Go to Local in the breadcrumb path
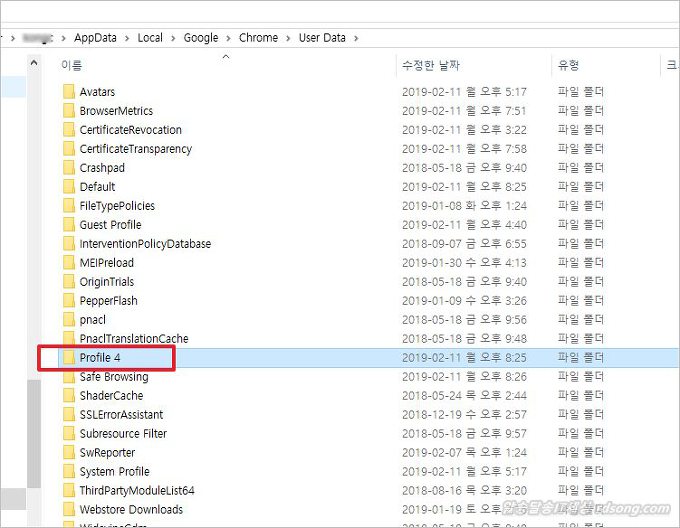Image resolution: width=680 pixels, height=528 pixels. (x=150, y=38)
